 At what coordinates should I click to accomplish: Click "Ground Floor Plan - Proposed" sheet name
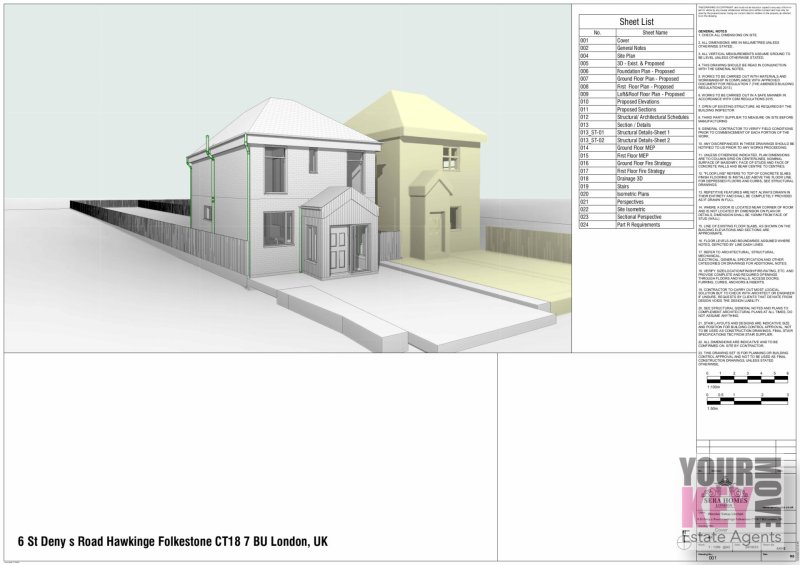tap(647, 79)
